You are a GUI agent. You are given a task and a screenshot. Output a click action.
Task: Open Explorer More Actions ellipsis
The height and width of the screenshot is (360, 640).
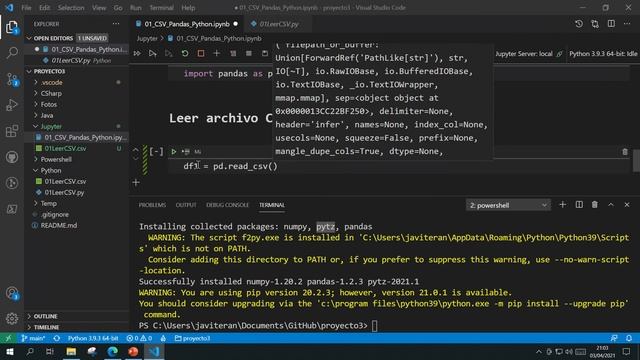[116, 24]
